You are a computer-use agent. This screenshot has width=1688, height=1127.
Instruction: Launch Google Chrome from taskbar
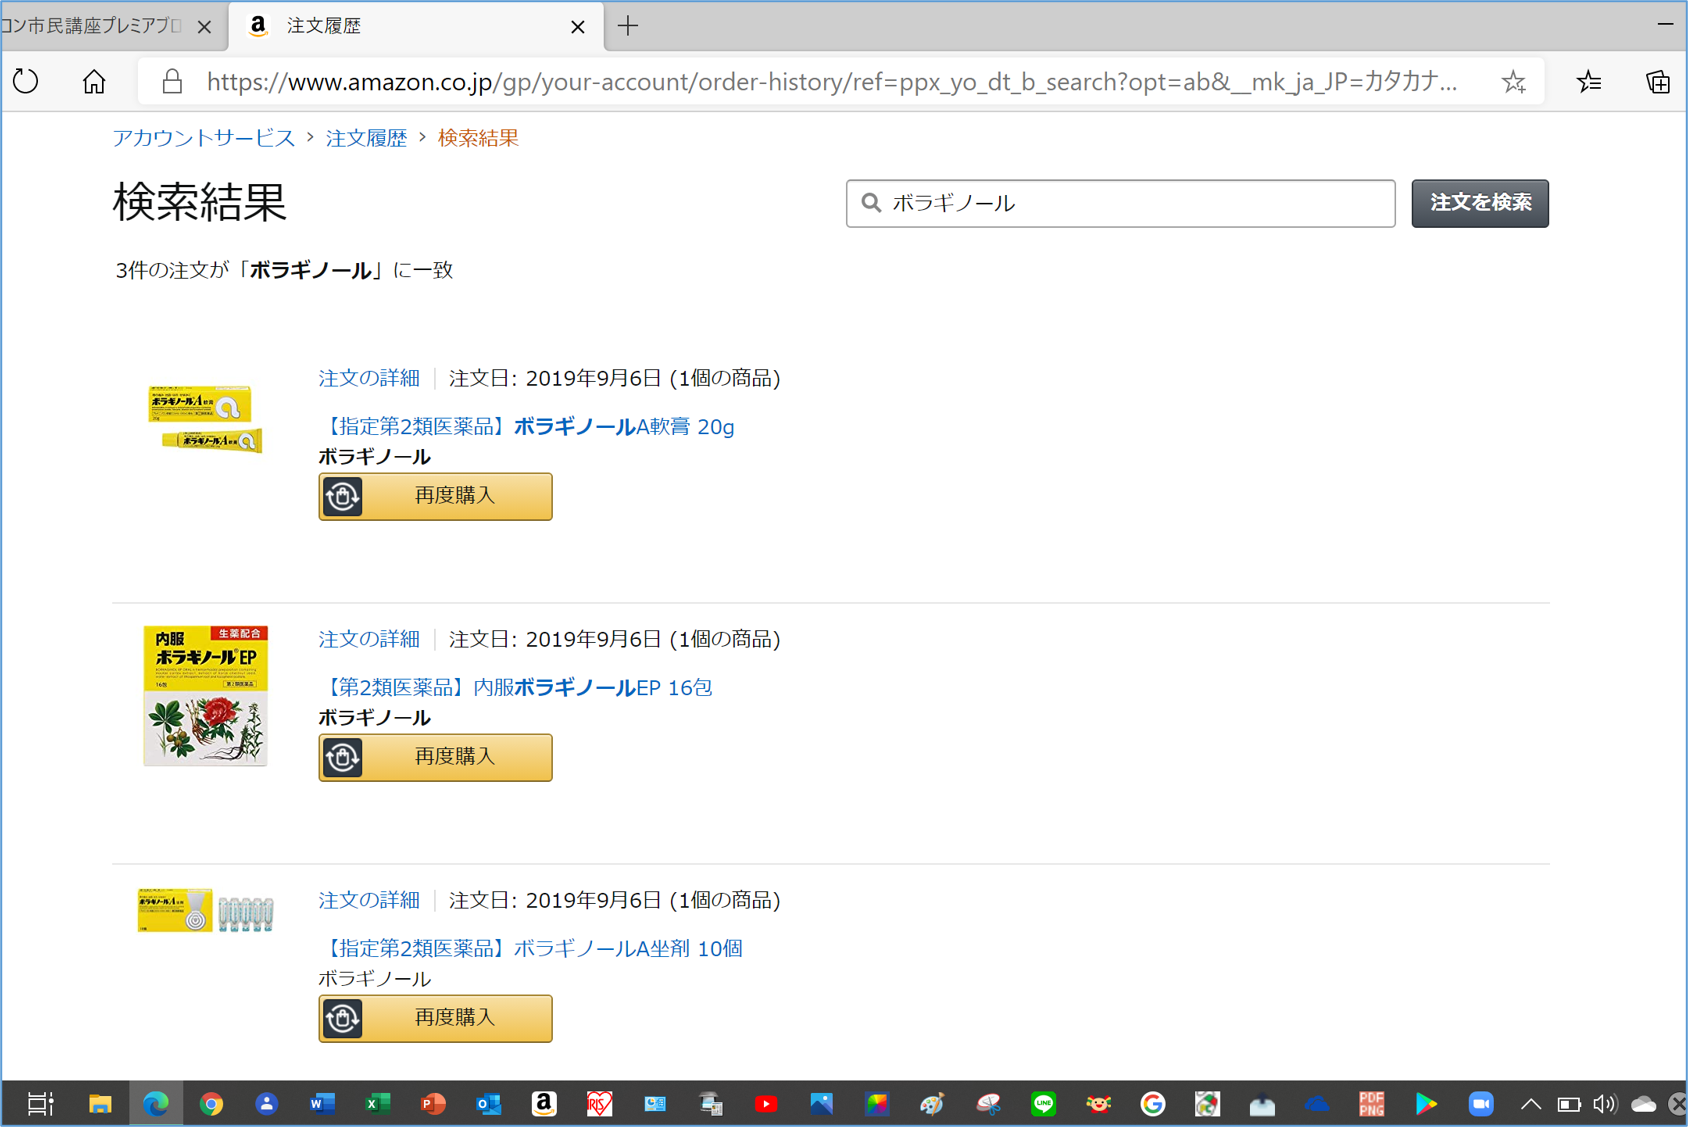coord(211,1104)
